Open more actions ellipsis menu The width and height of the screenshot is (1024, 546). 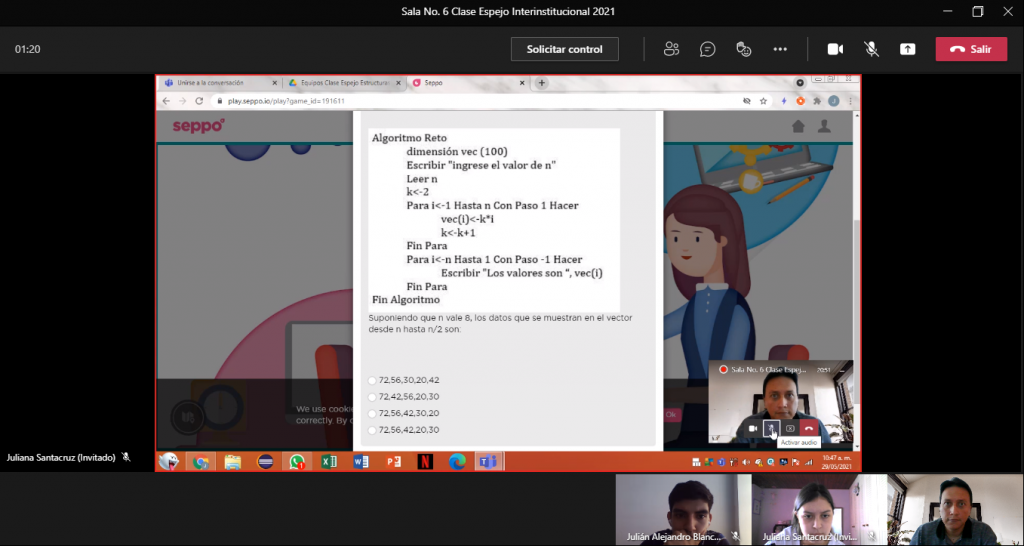[x=780, y=49]
